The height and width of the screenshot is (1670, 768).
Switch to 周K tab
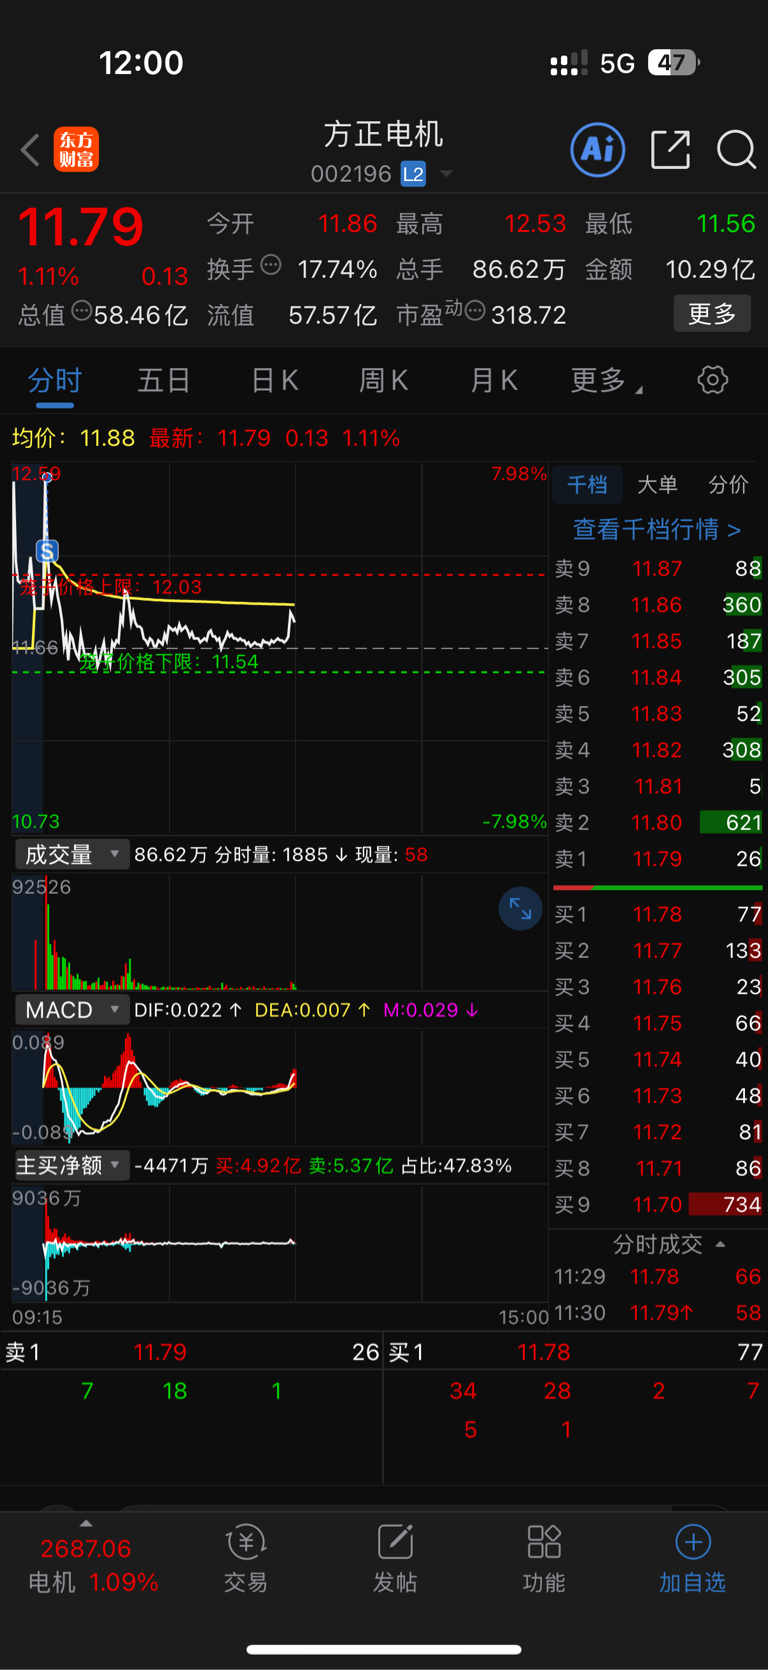[x=383, y=380]
